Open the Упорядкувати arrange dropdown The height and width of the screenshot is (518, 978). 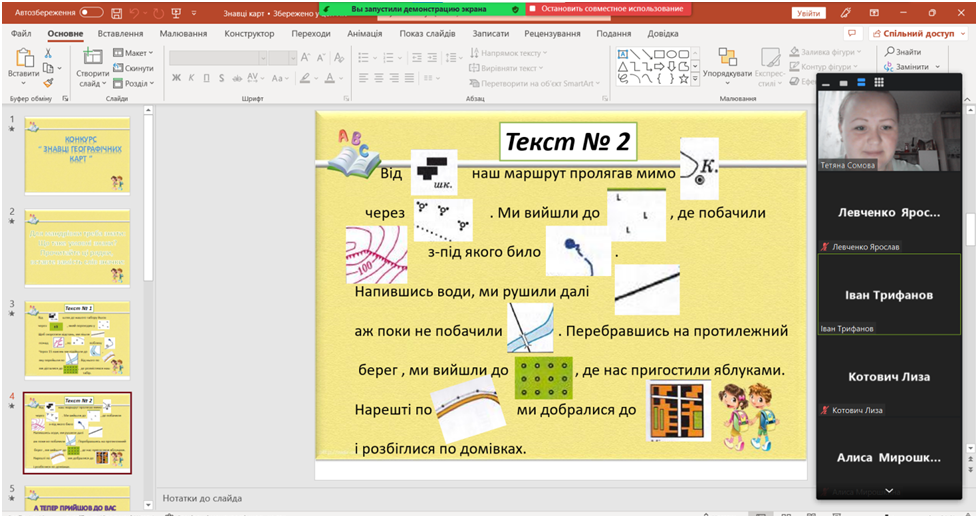(x=727, y=65)
